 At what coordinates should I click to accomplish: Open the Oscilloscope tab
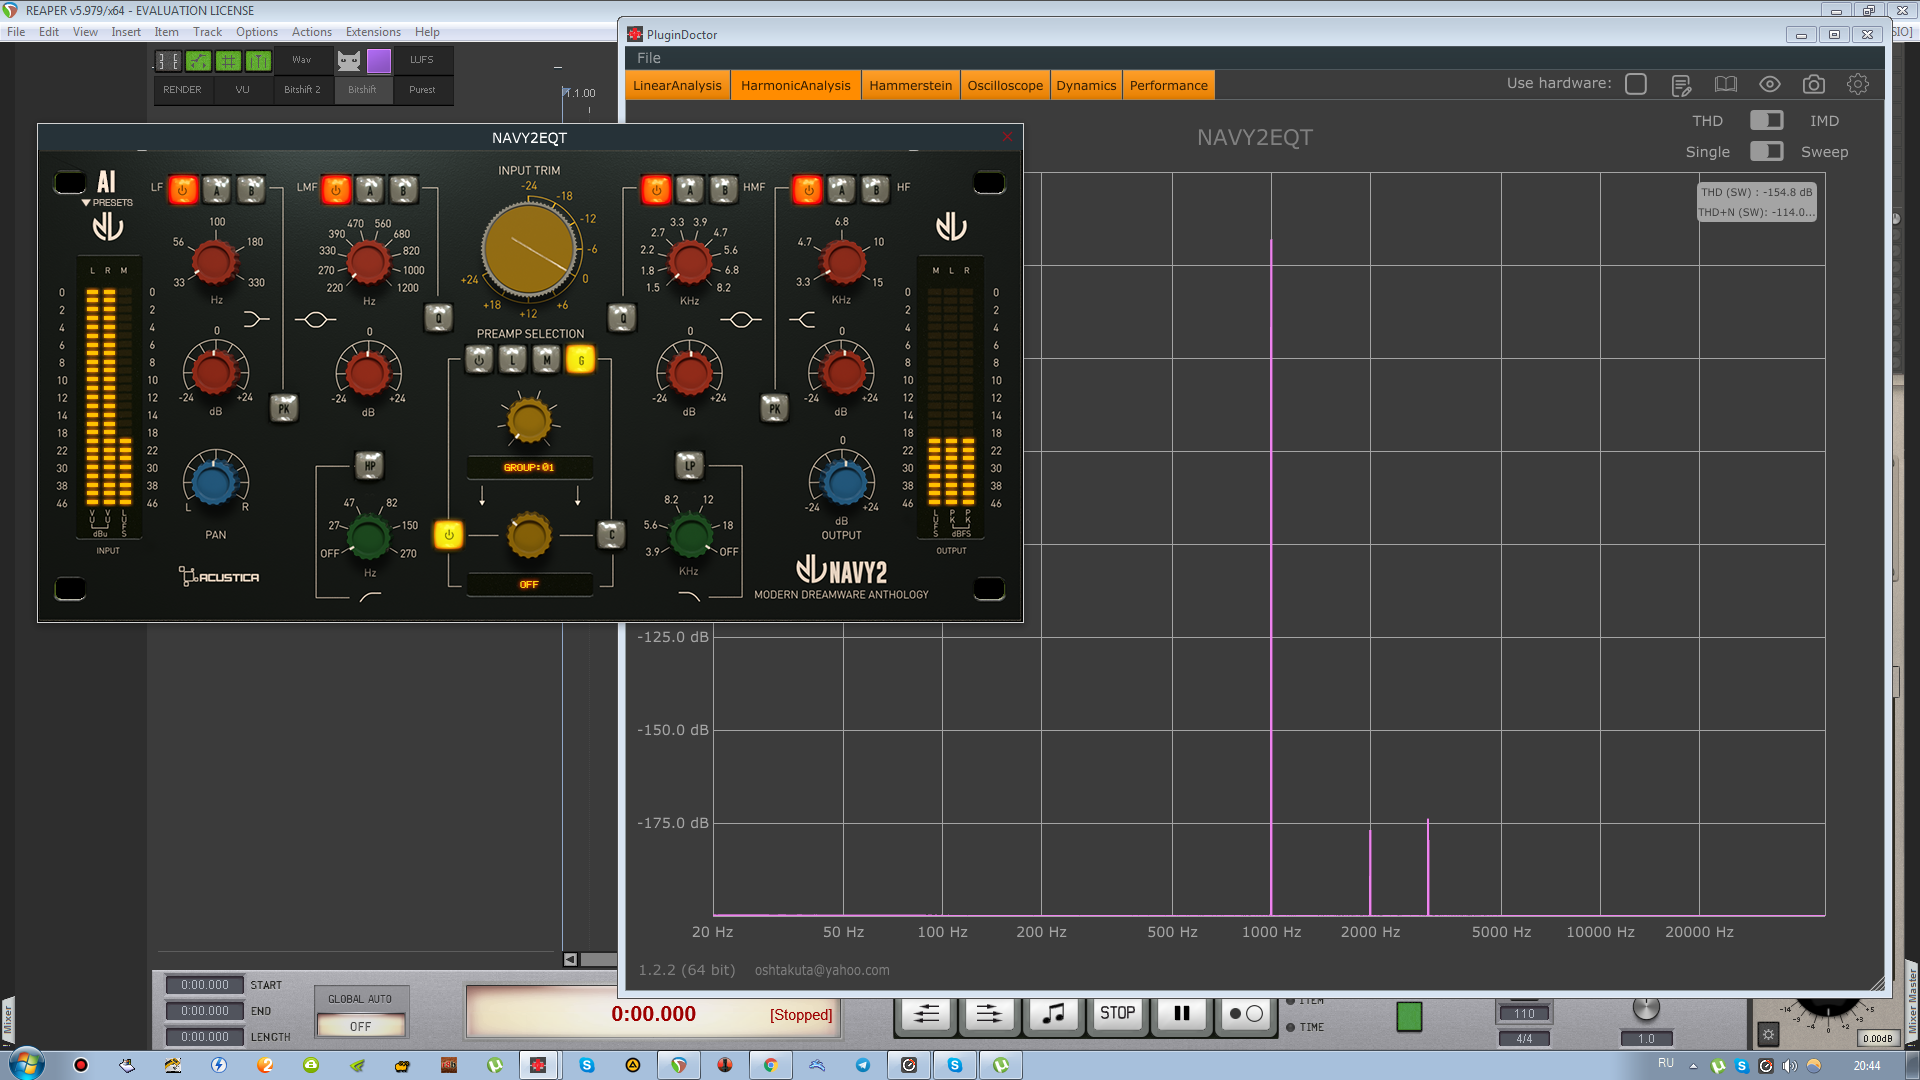pyautogui.click(x=1005, y=85)
